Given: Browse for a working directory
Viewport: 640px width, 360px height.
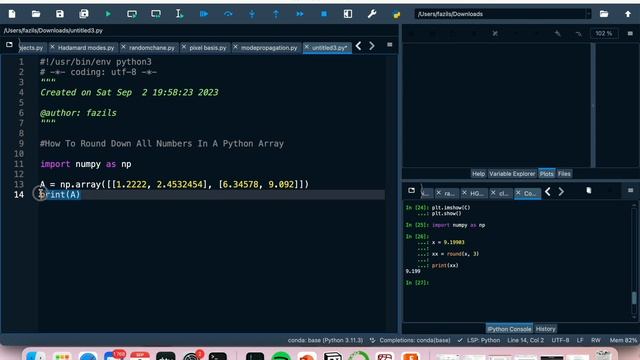Looking at the screenshot, I should click(604, 14).
